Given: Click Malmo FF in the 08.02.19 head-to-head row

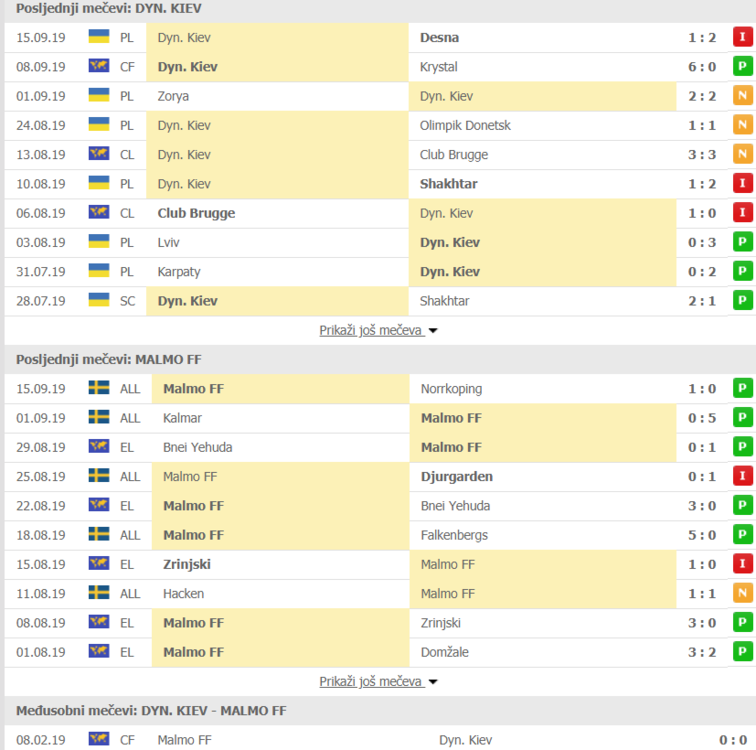Looking at the screenshot, I should pyautogui.click(x=185, y=740).
